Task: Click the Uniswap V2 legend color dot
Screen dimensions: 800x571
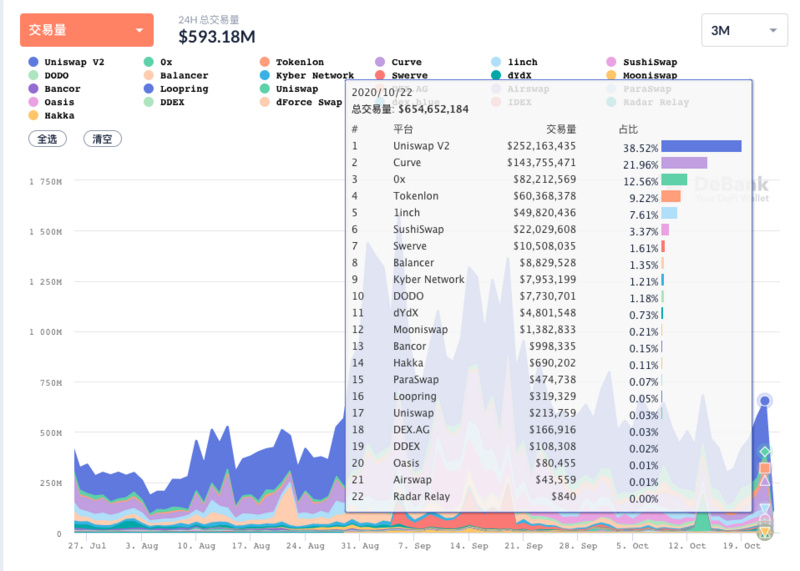Action: (x=34, y=62)
